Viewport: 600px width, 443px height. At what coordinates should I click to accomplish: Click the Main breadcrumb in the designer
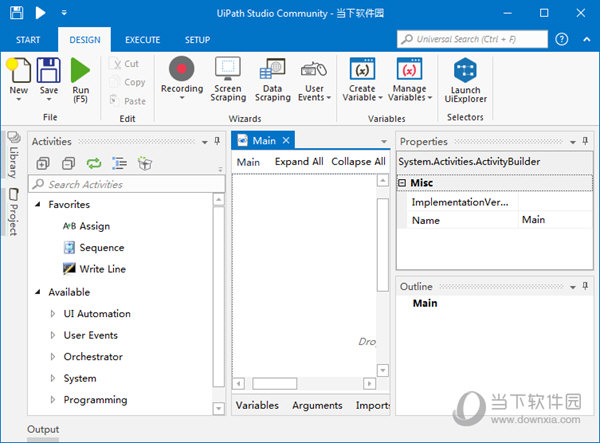click(248, 162)
